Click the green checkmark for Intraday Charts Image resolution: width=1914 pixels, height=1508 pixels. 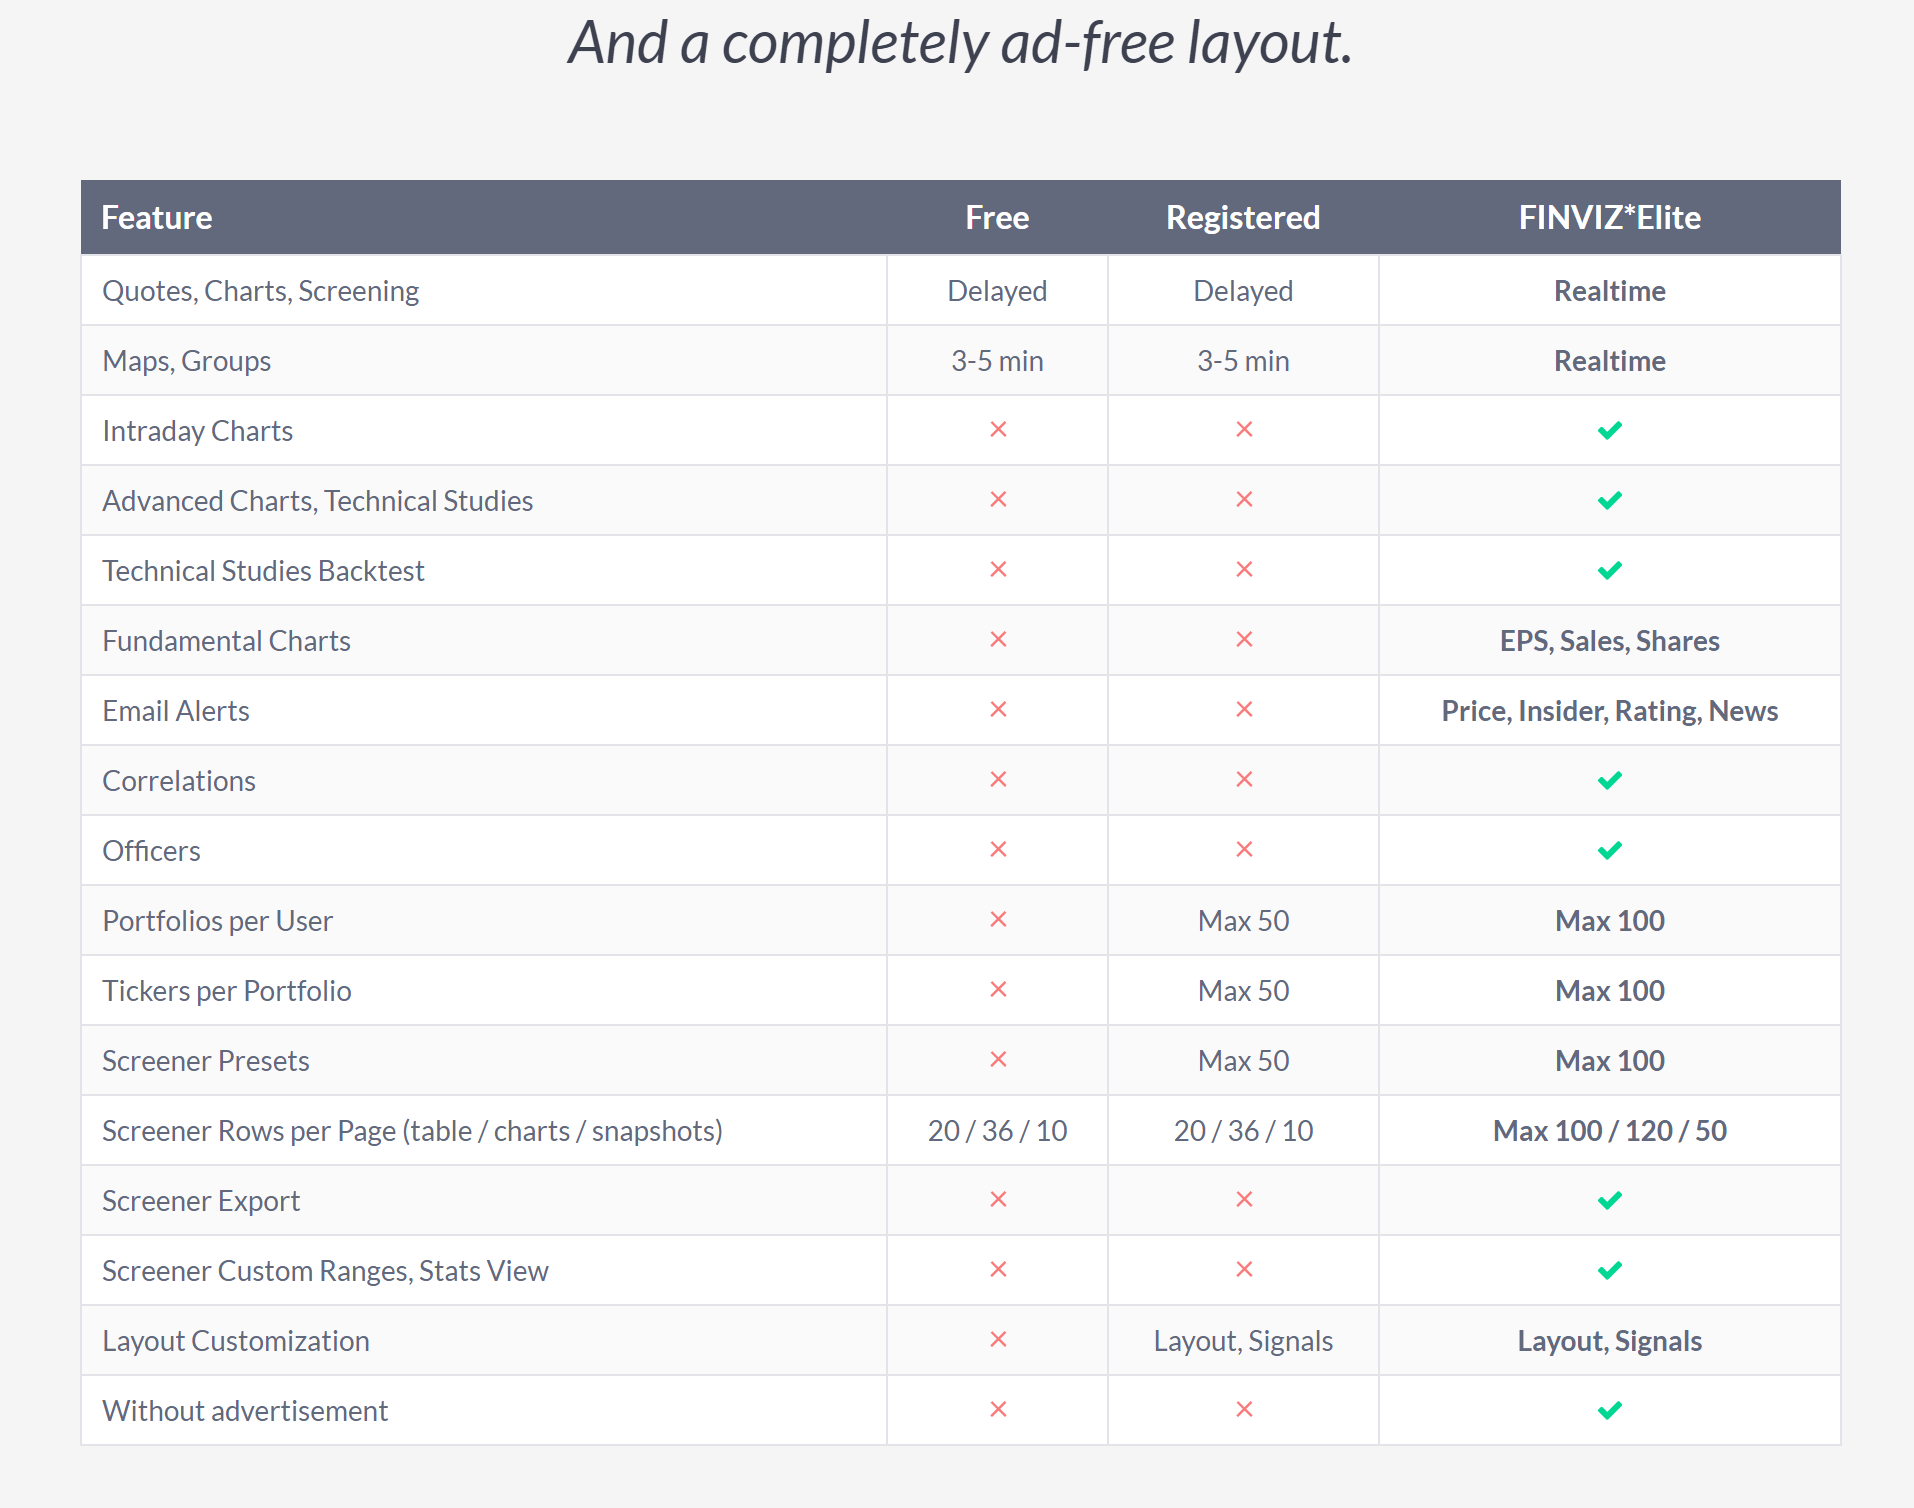pyautogui.click(x=1609, y=431)
